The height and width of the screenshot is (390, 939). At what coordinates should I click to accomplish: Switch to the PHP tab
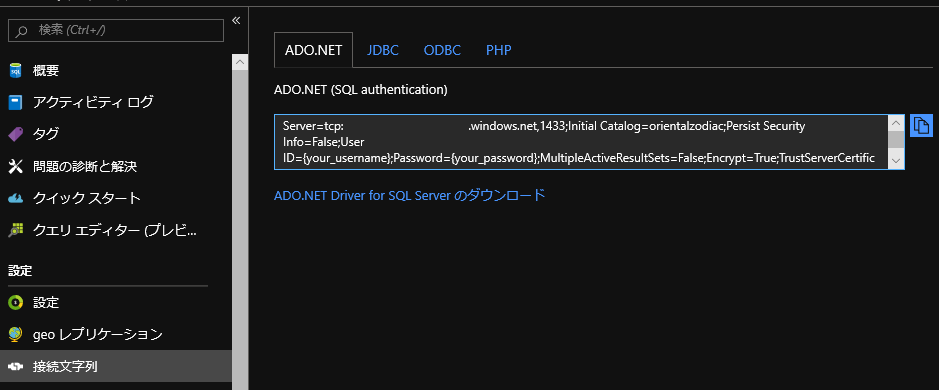(x=499, y=50)
